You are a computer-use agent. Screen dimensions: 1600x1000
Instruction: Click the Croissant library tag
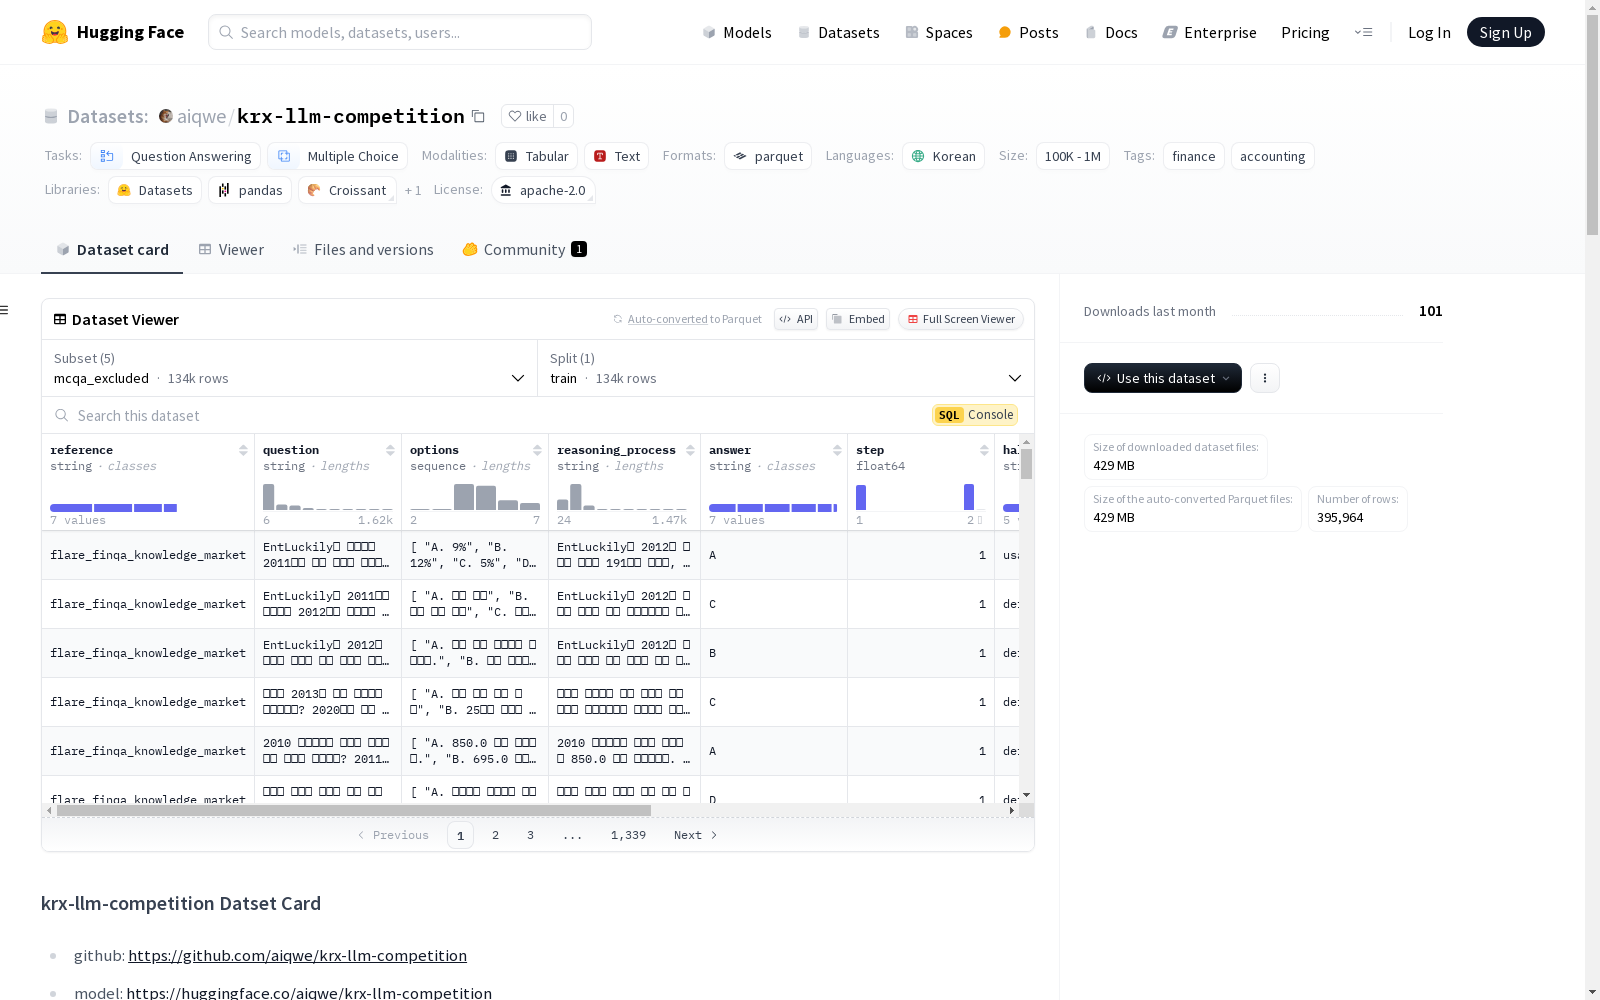click(x=347, y=190)
